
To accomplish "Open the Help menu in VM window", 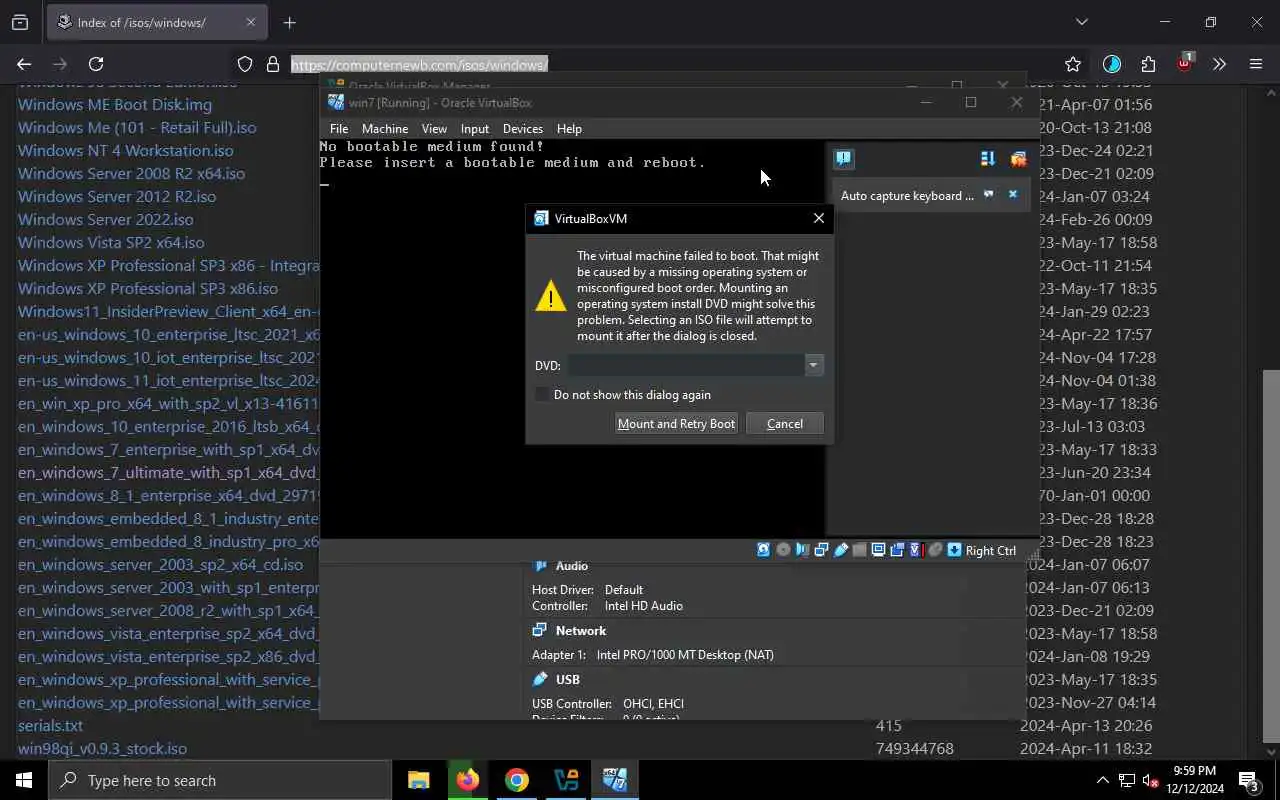I will point(569,128).
